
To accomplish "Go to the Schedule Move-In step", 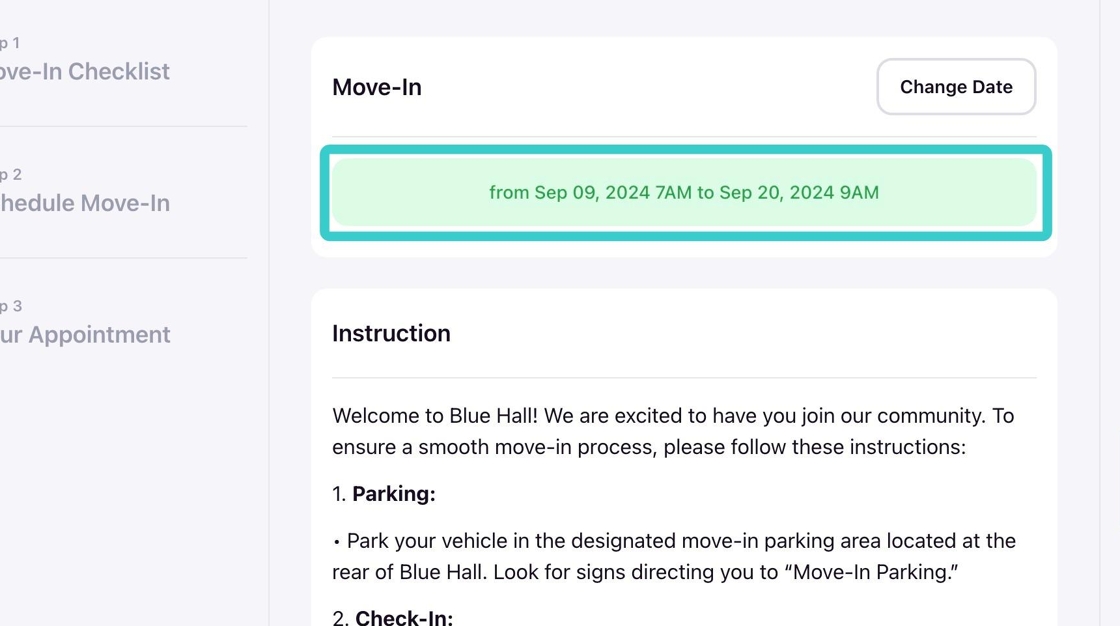I will (85, 203).
